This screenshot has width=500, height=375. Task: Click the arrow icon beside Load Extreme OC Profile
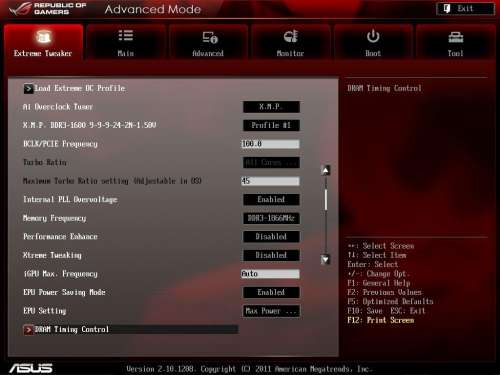pyautogui.click(x=28, y=89)
